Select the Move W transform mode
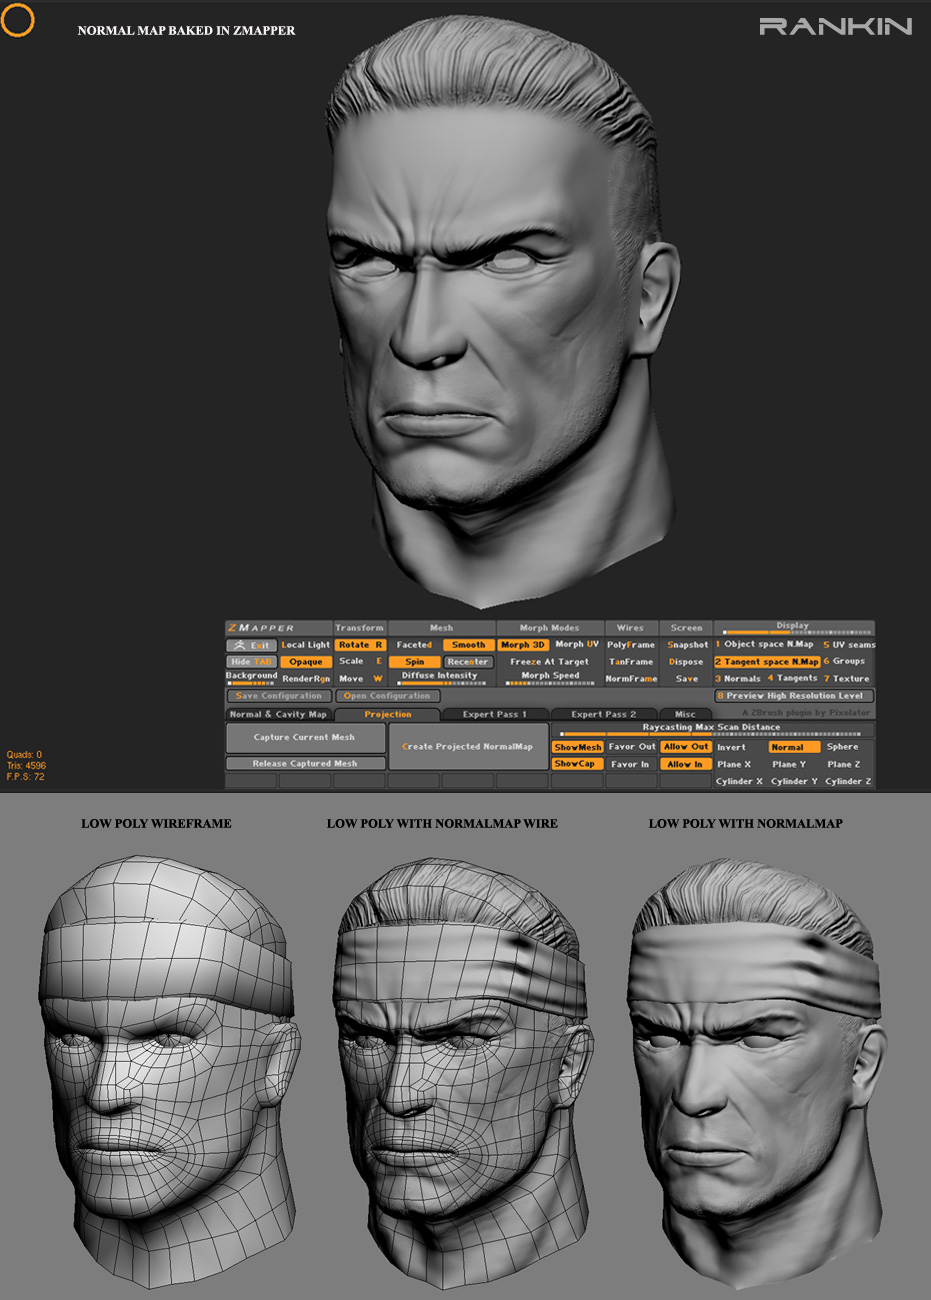 point(360,678)
